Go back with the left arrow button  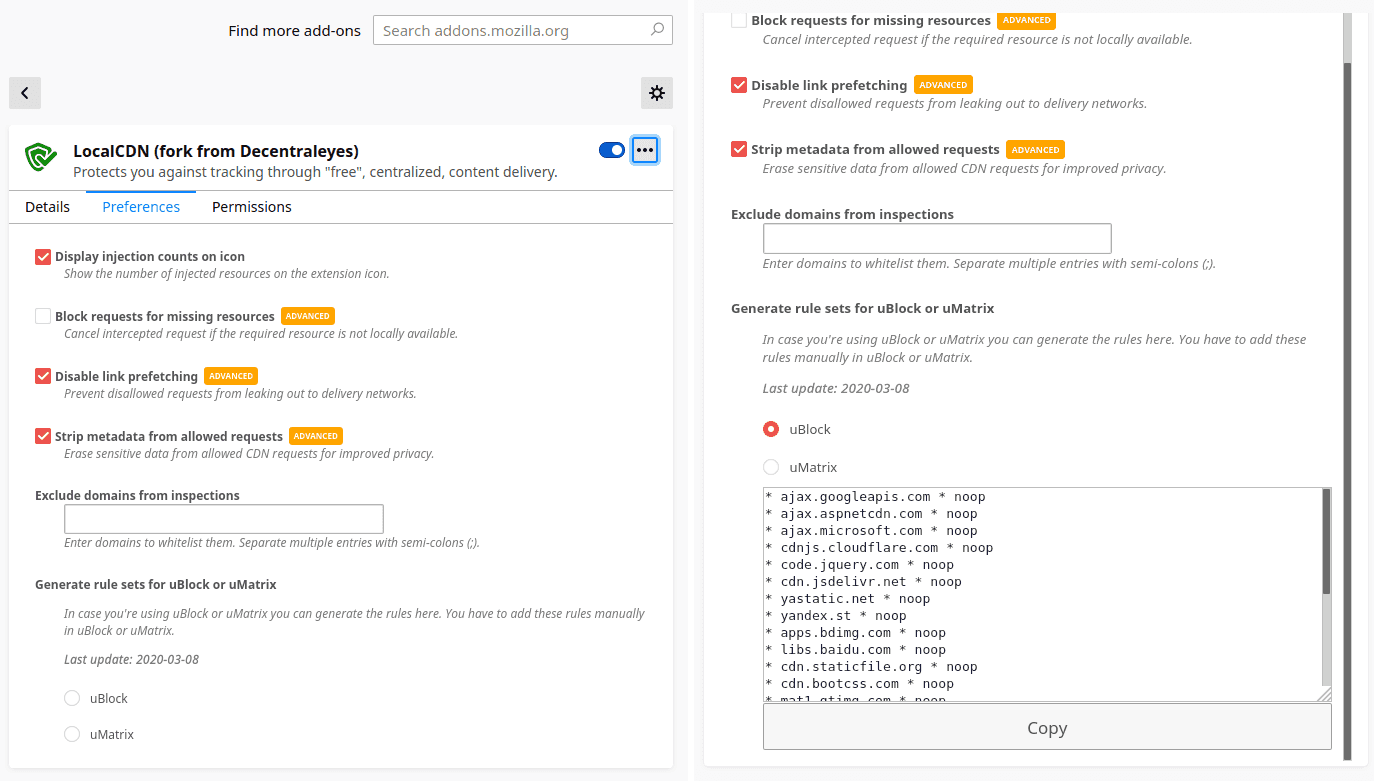25,93
